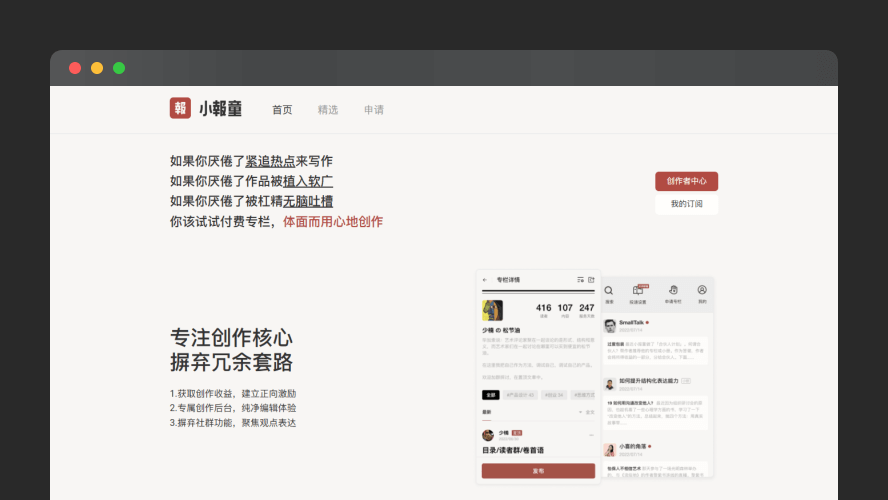888x500 pixels.
Task: Click the macOS green maximize window dot
Action: pyautogui.click(x=119, y=68)
